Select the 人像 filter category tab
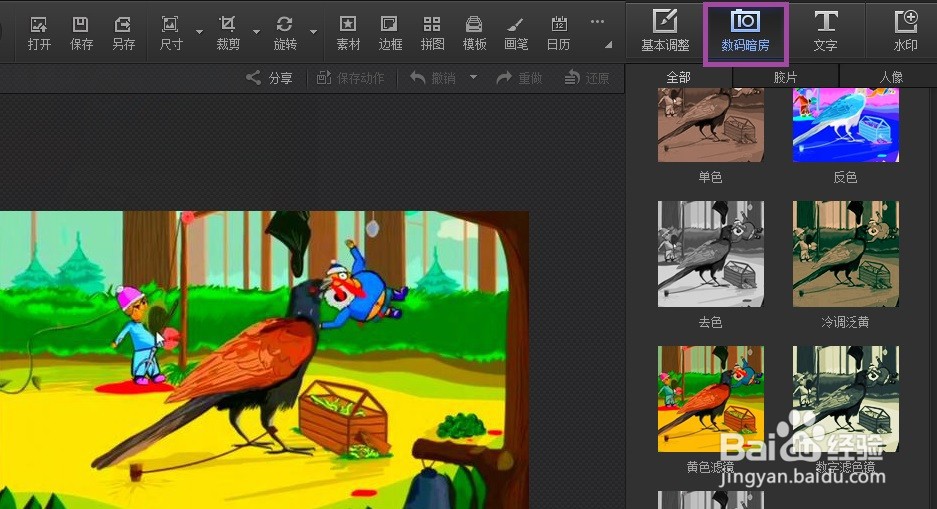 click(x=890, y=77)
